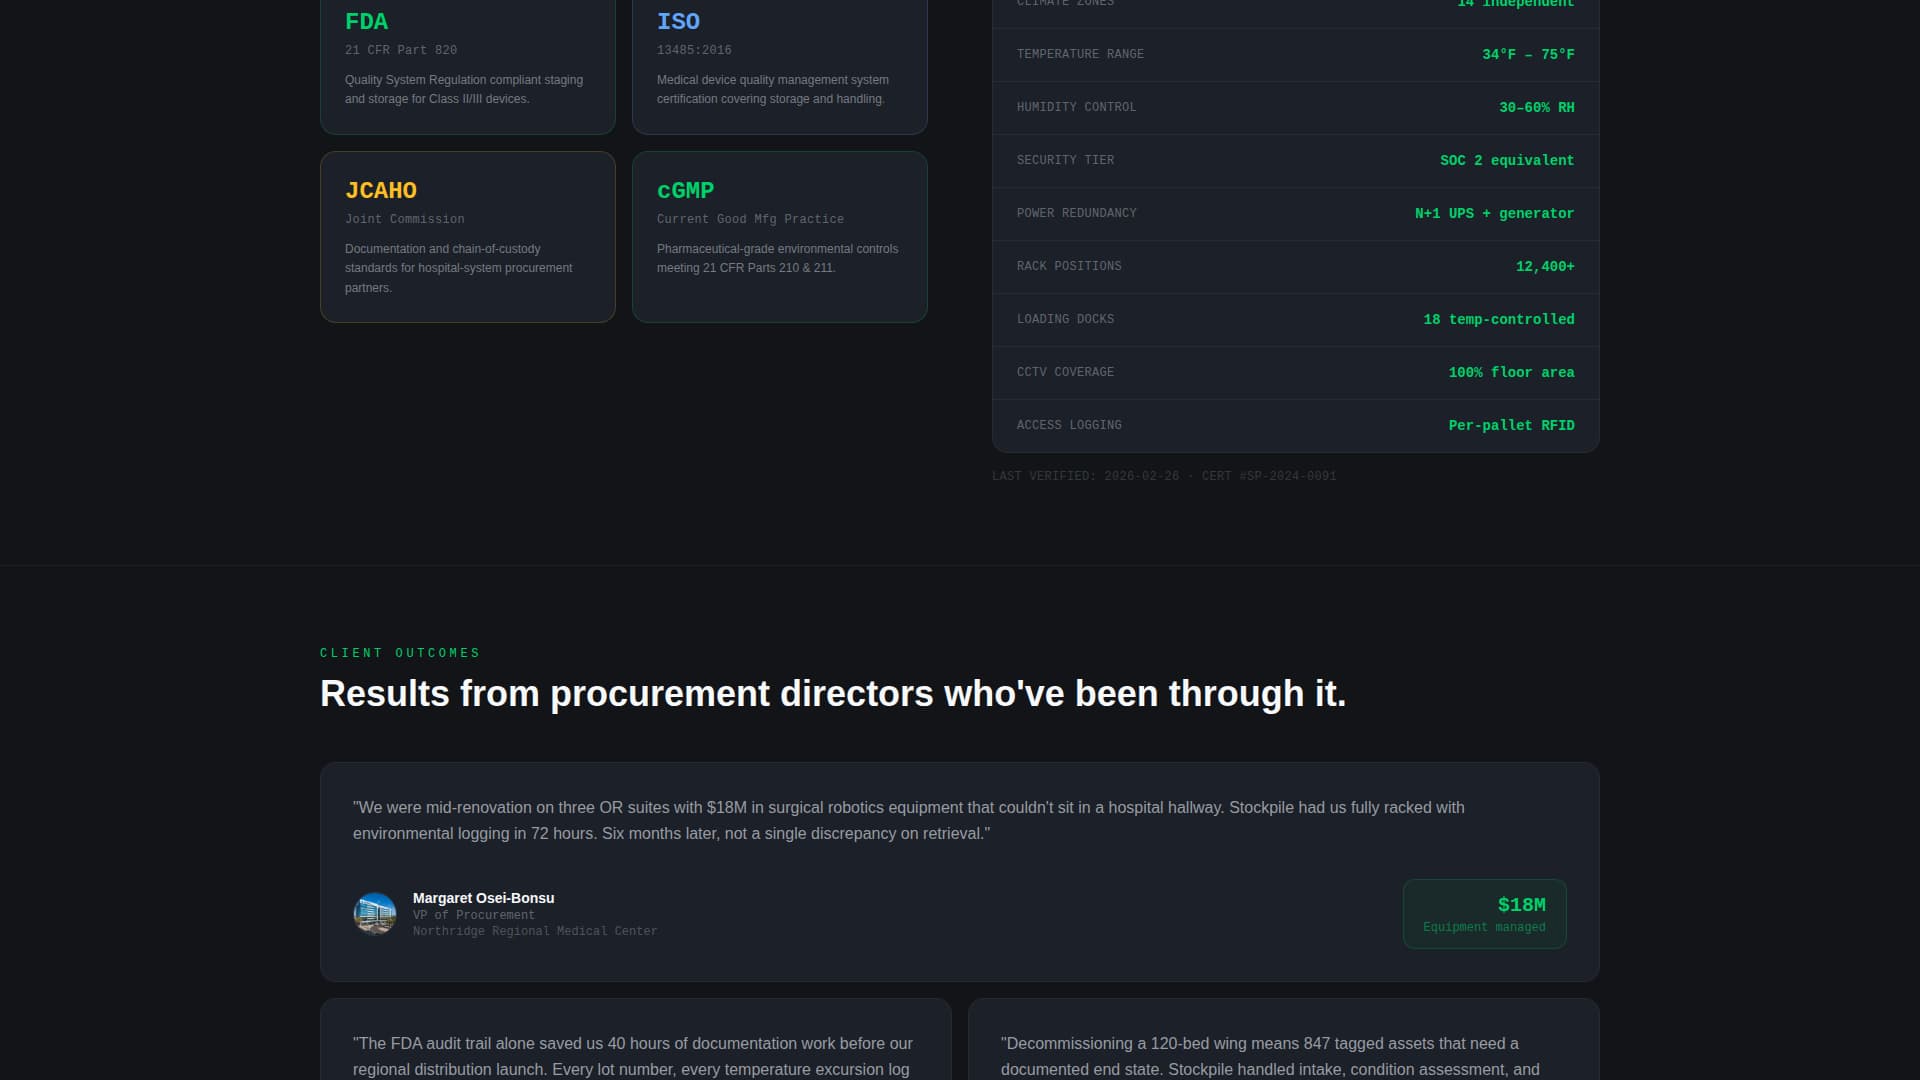
Task: Click the '30–60% RH' value
Action: [x=1537, y=107]
